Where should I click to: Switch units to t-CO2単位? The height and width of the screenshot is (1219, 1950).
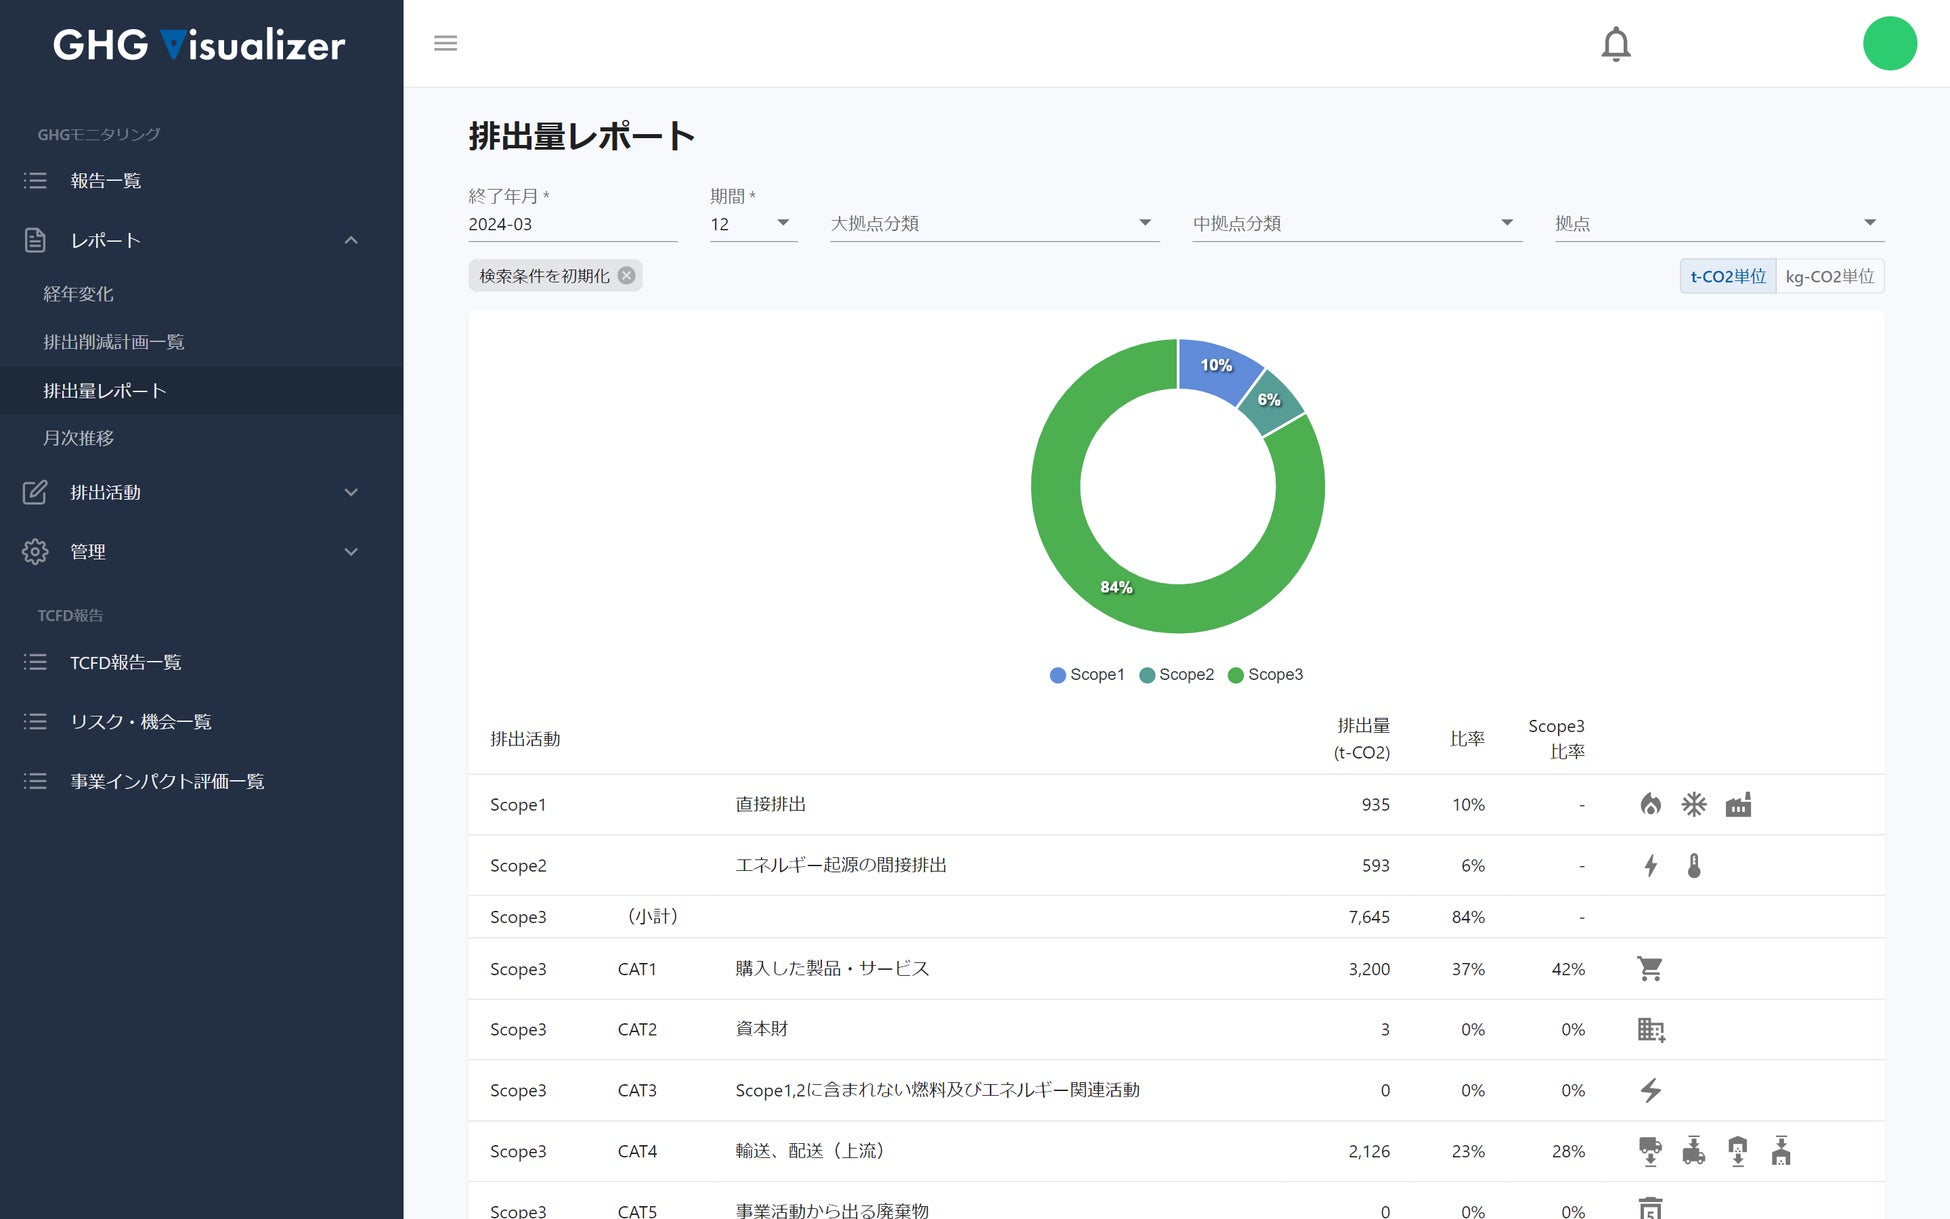1727,276
